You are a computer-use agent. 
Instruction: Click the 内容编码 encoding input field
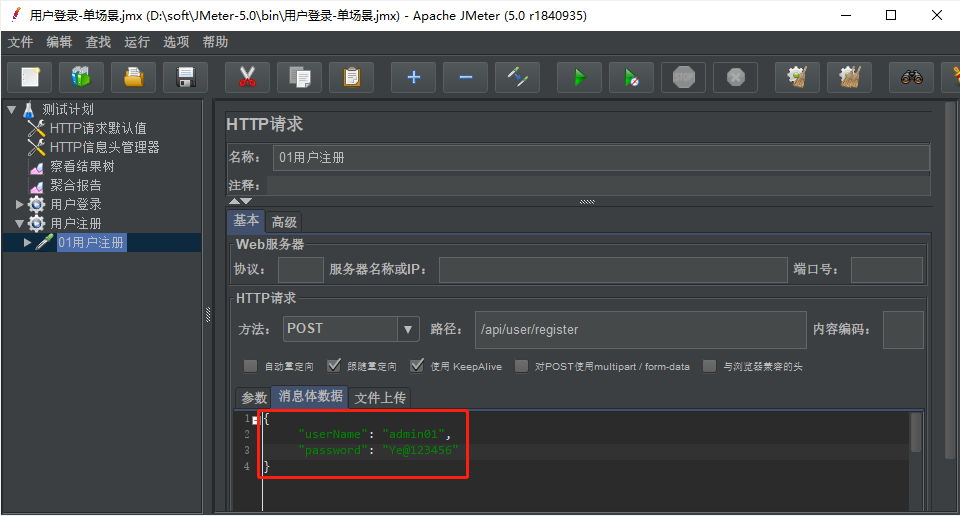[x=903, y=329]
